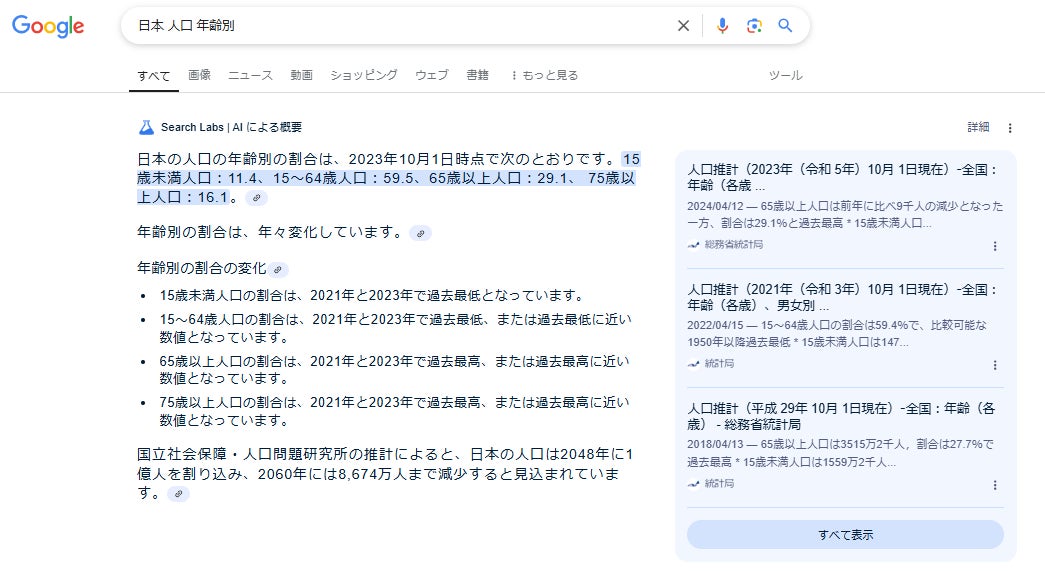The width and height of the screenshot is (1045, 571).
Task: Click the magnifying glass search icon
Action: point(785,25)
